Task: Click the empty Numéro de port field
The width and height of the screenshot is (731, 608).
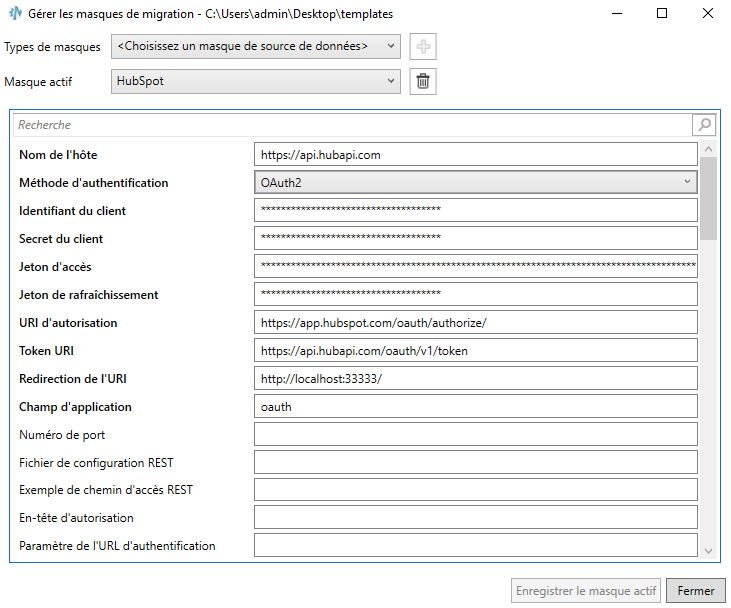Action: (475, 434)
